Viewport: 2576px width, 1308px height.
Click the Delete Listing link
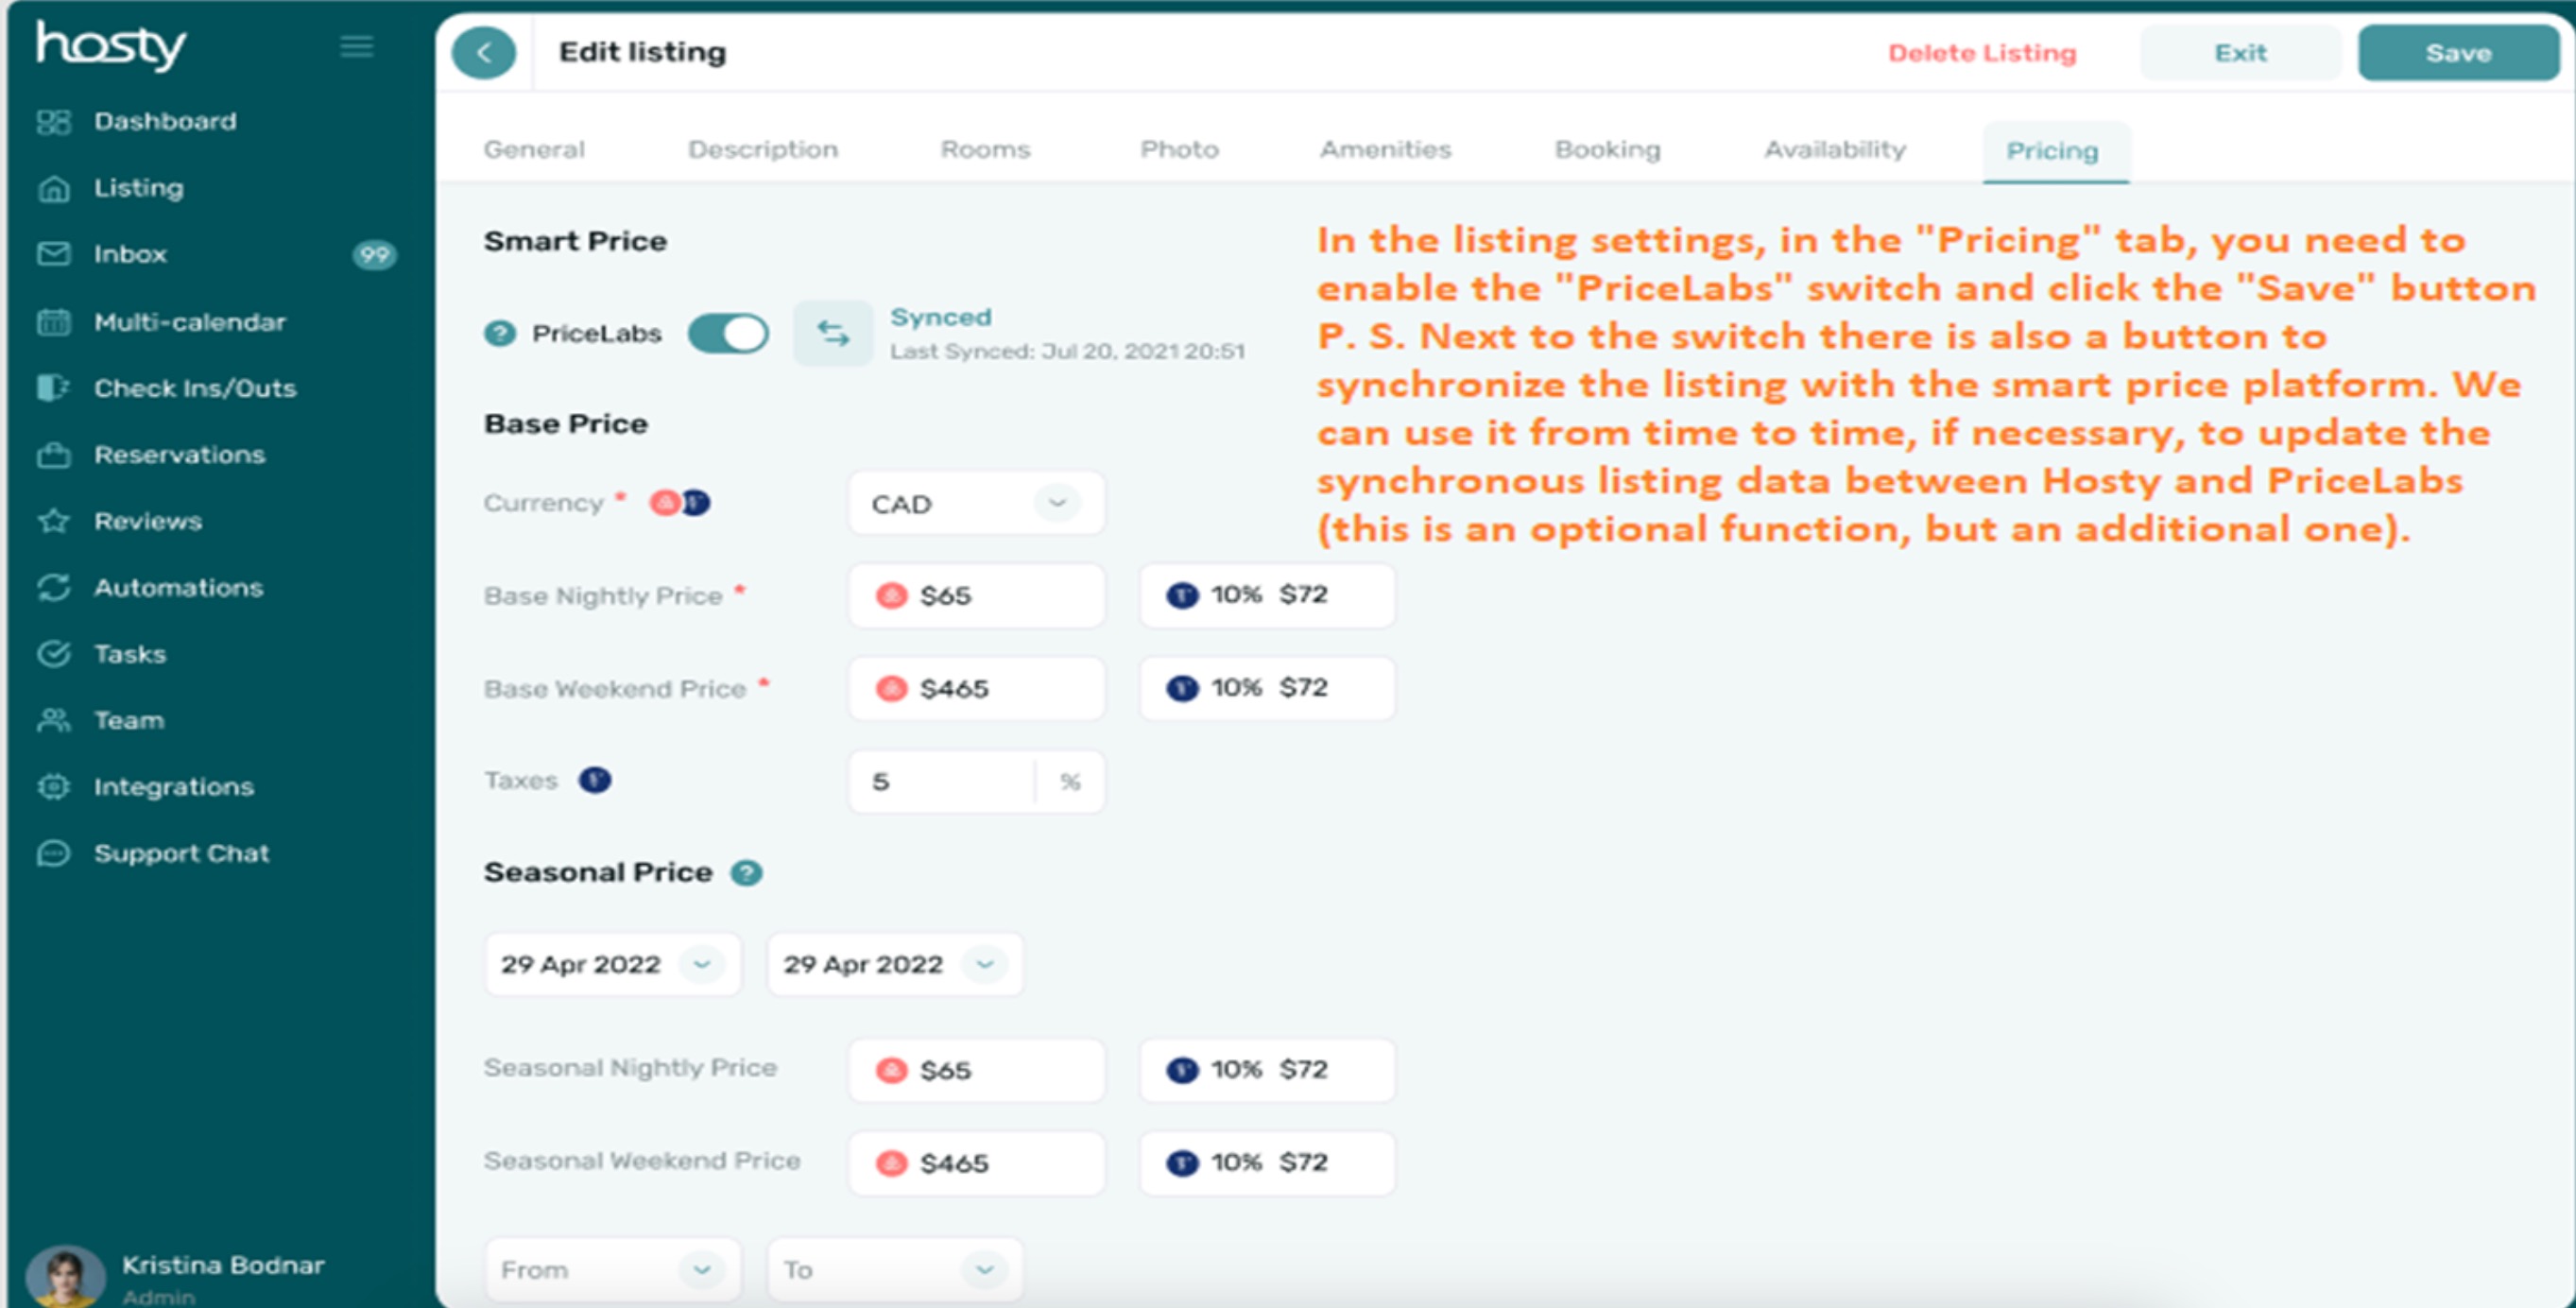point(1982,53)
